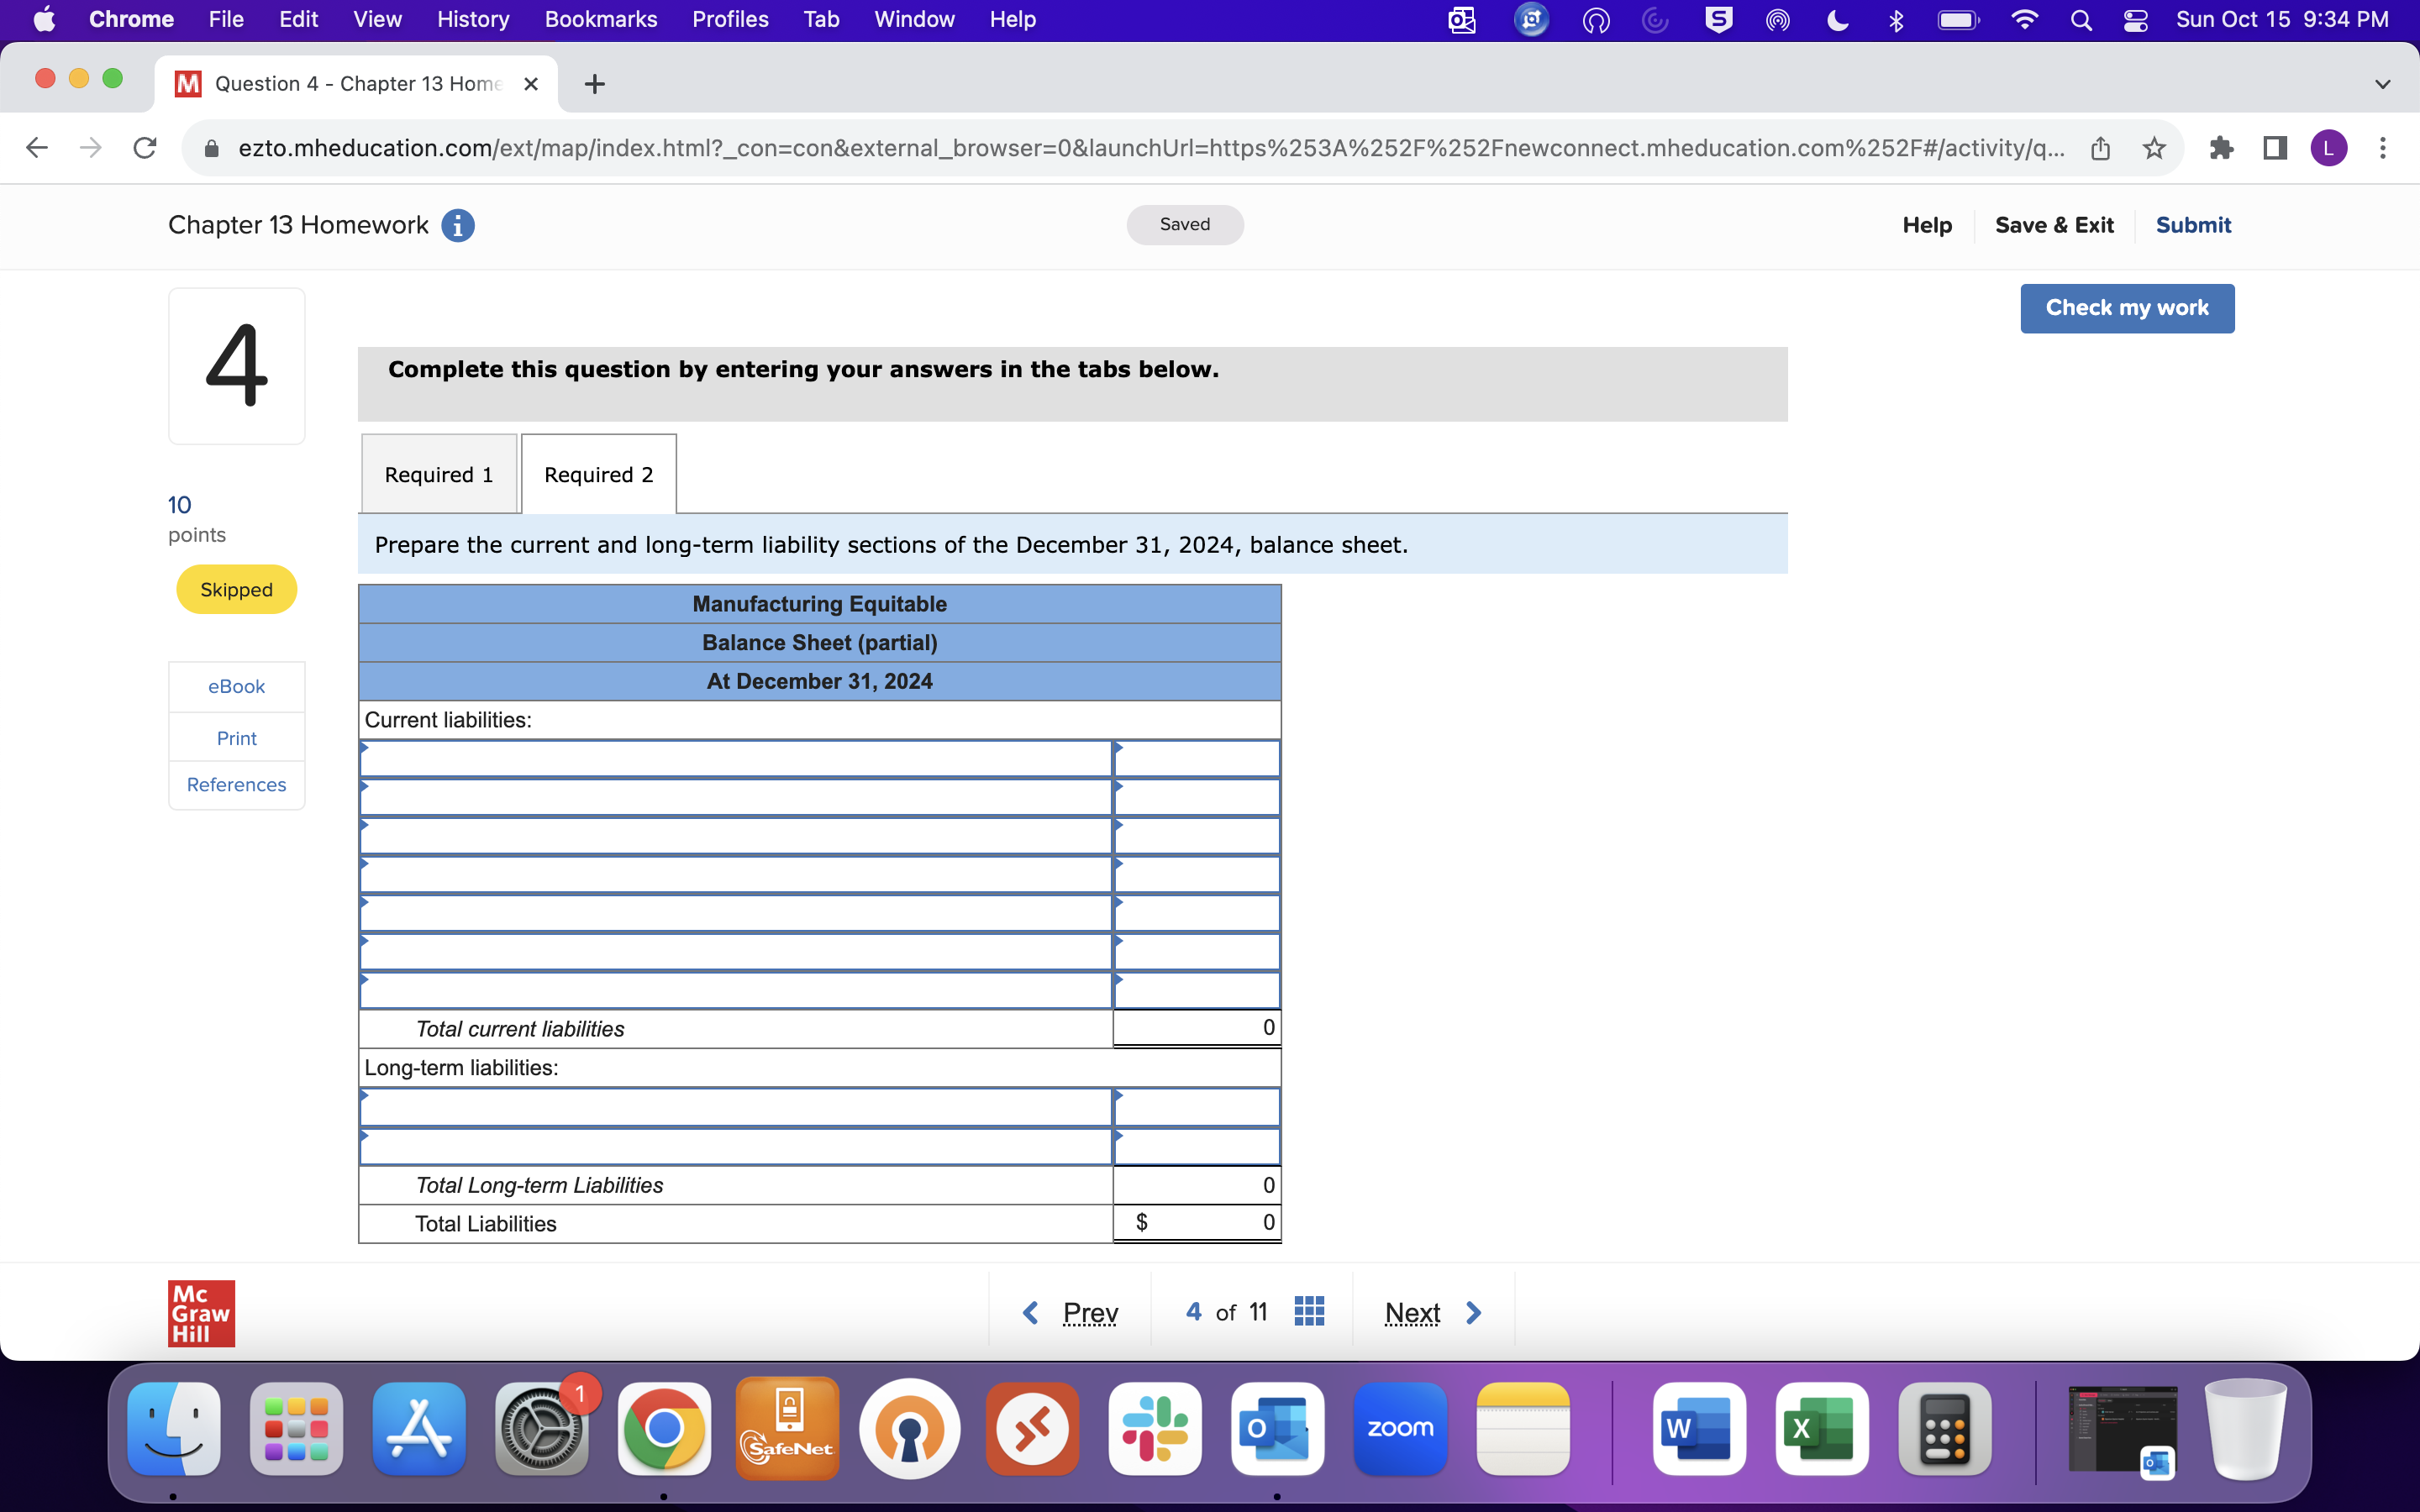2420x1512 pixels.
Task: Click the Print link
Action: (235, 737)
